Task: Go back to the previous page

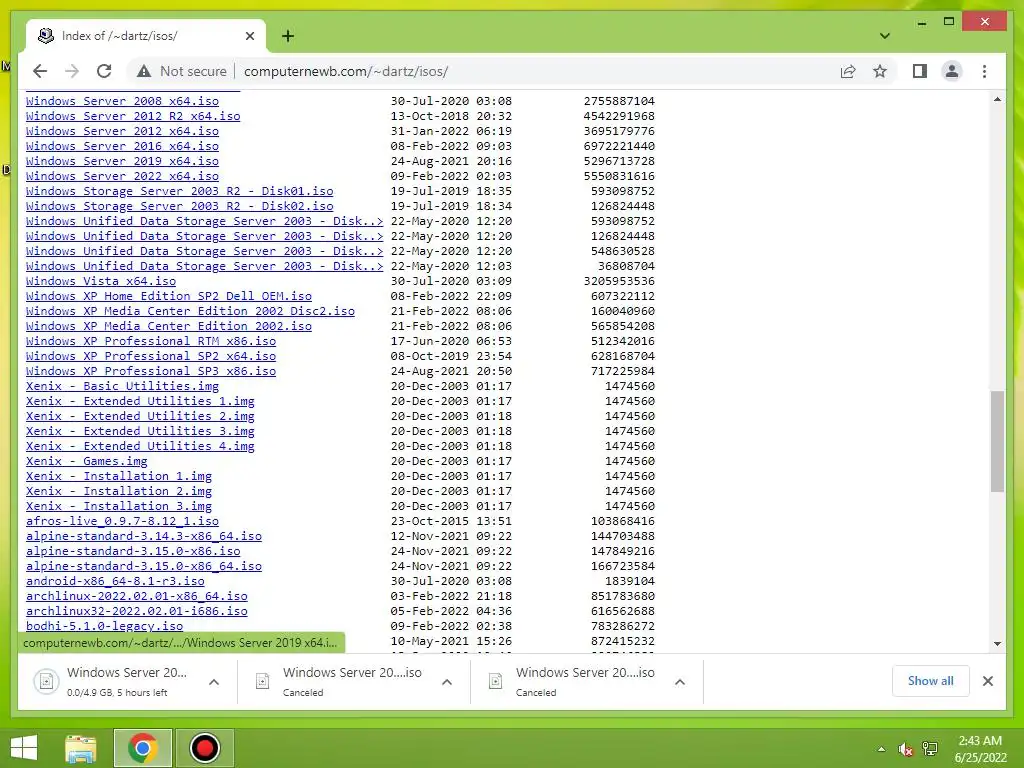Action: pos(40,71)
